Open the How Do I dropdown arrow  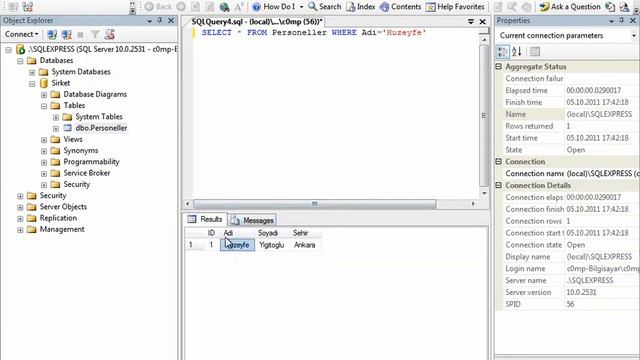tap(301, 7)
